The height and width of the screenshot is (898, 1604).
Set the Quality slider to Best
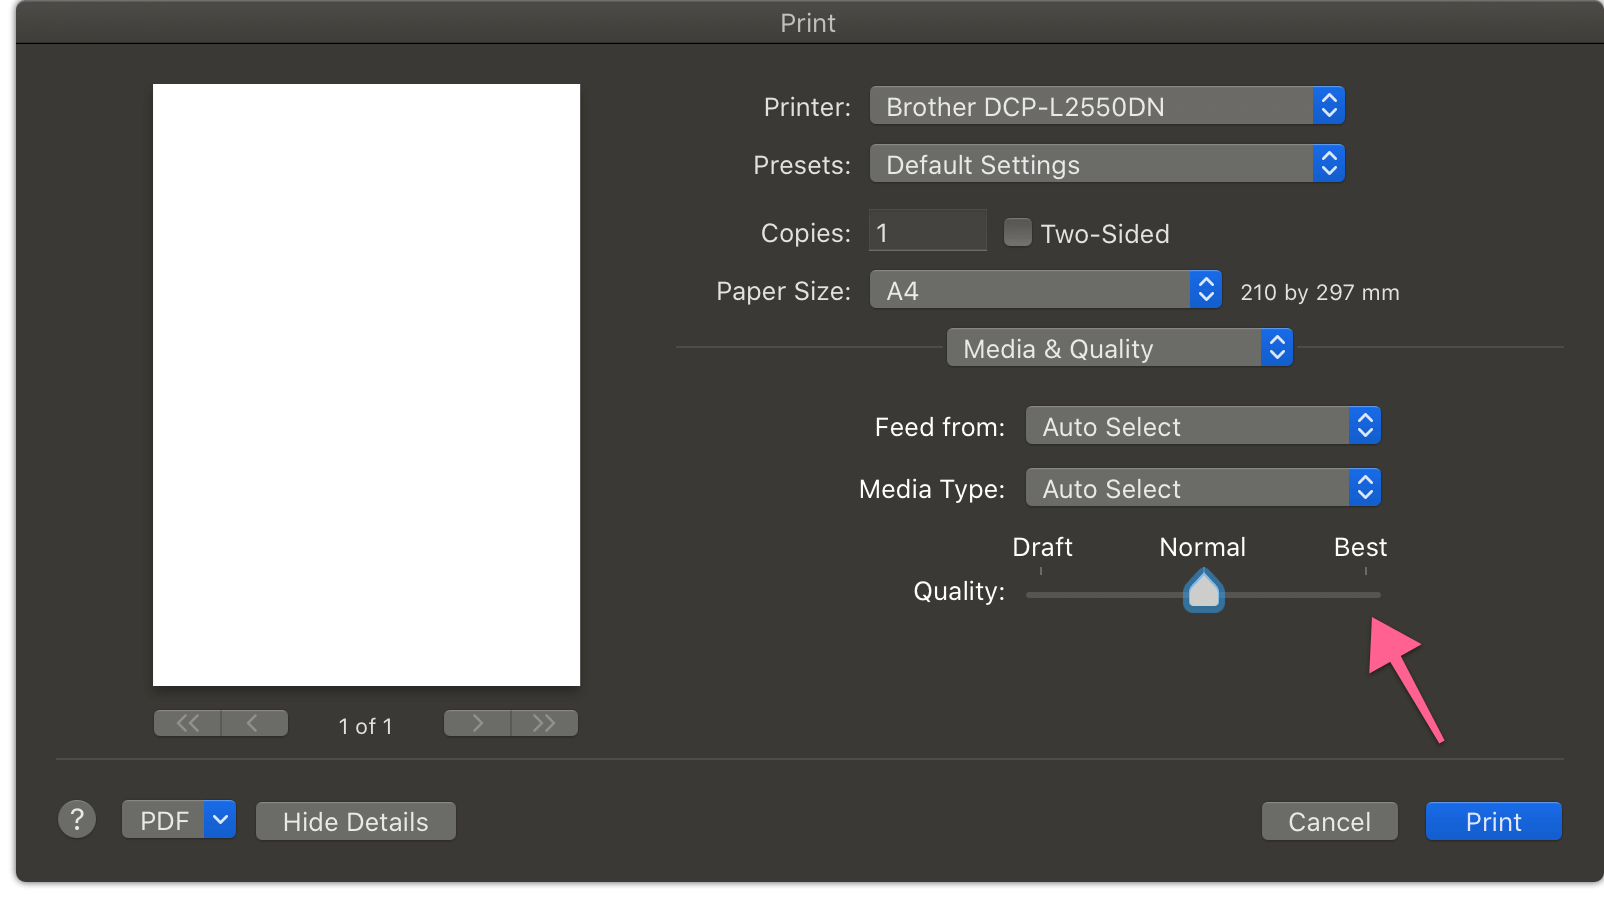(x=1366, y=594)
